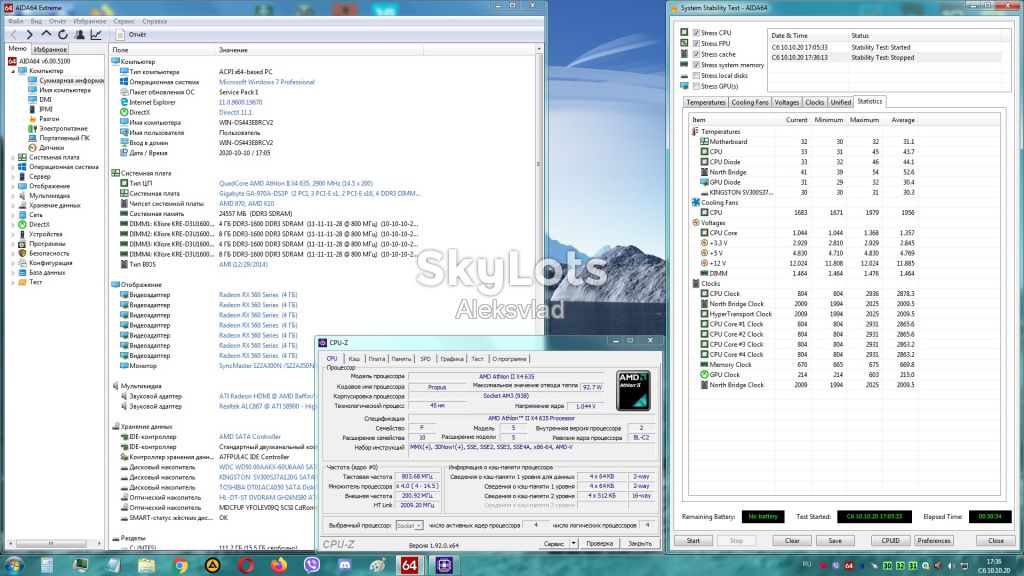Toggle Stress CPU checkbox
The image size is (1024, 576).
(696, 33)
